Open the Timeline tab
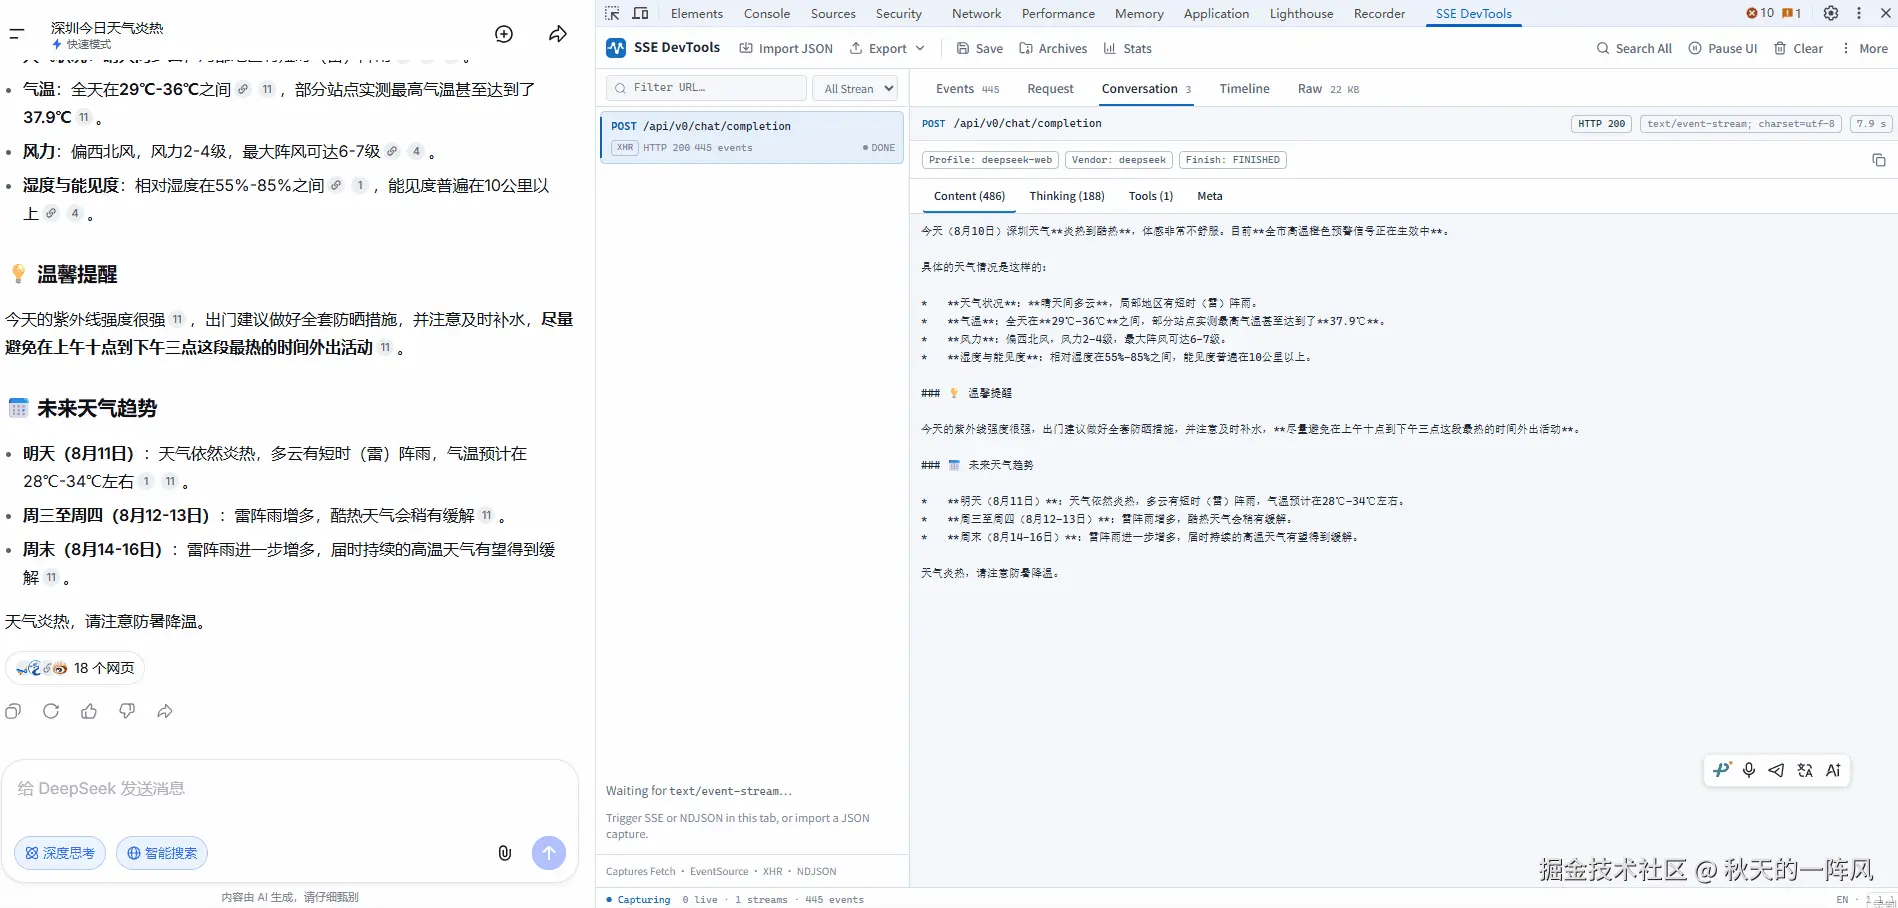The height and width of the screenshot is (908, 1898). [x=1244, y=89]
